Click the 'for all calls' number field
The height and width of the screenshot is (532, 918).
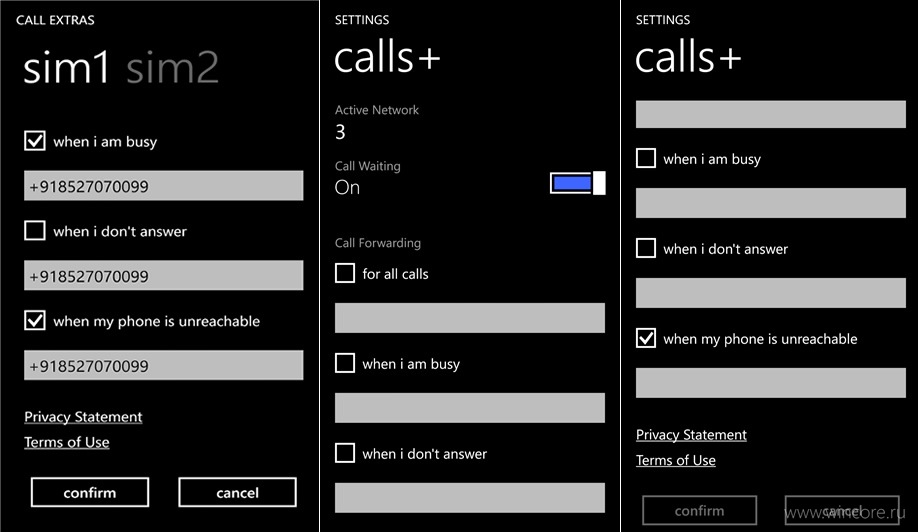(470, 318)
